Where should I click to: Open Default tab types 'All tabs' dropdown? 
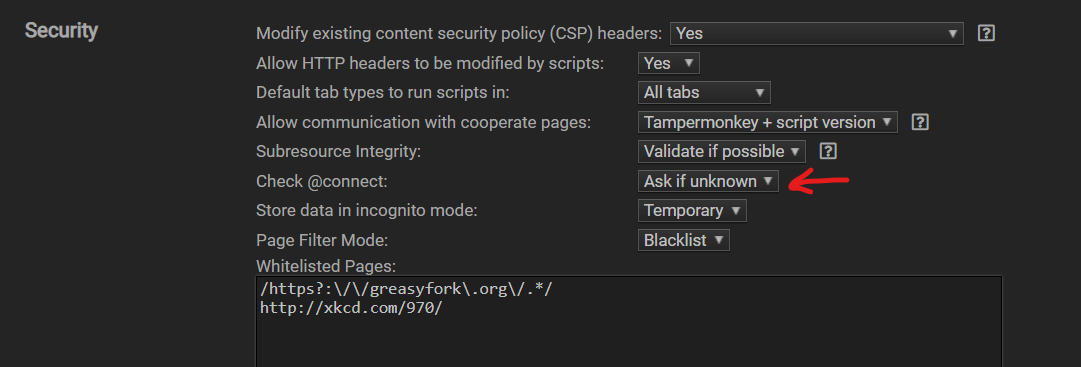click(704, 92)
